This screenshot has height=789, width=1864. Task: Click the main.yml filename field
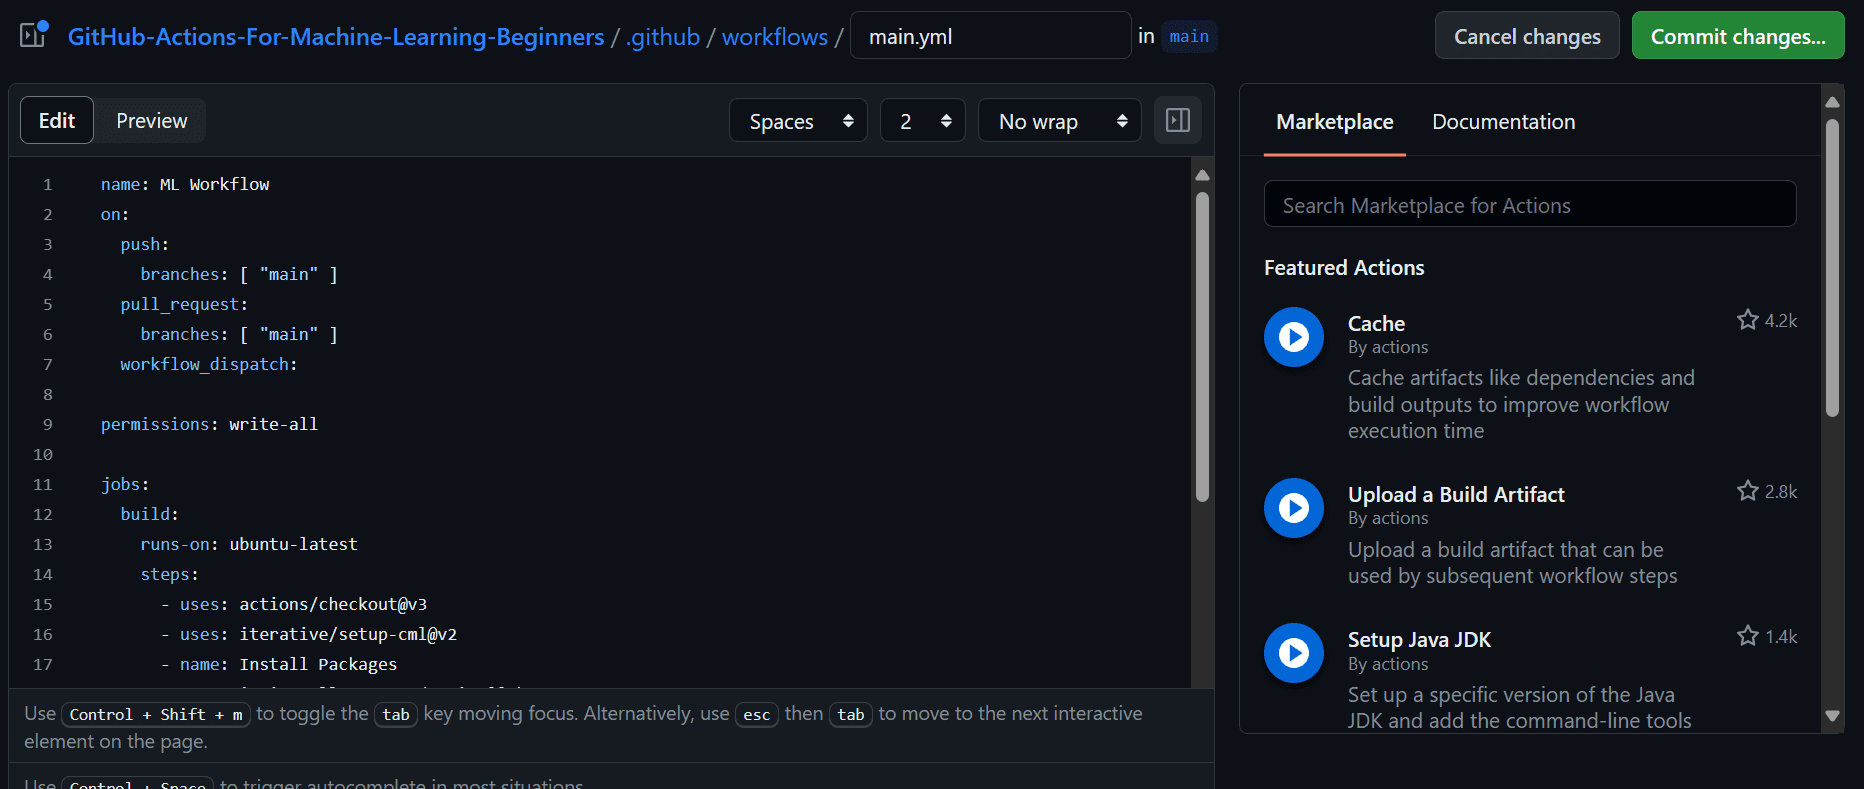pyautogui.click(x=990, y=36)
